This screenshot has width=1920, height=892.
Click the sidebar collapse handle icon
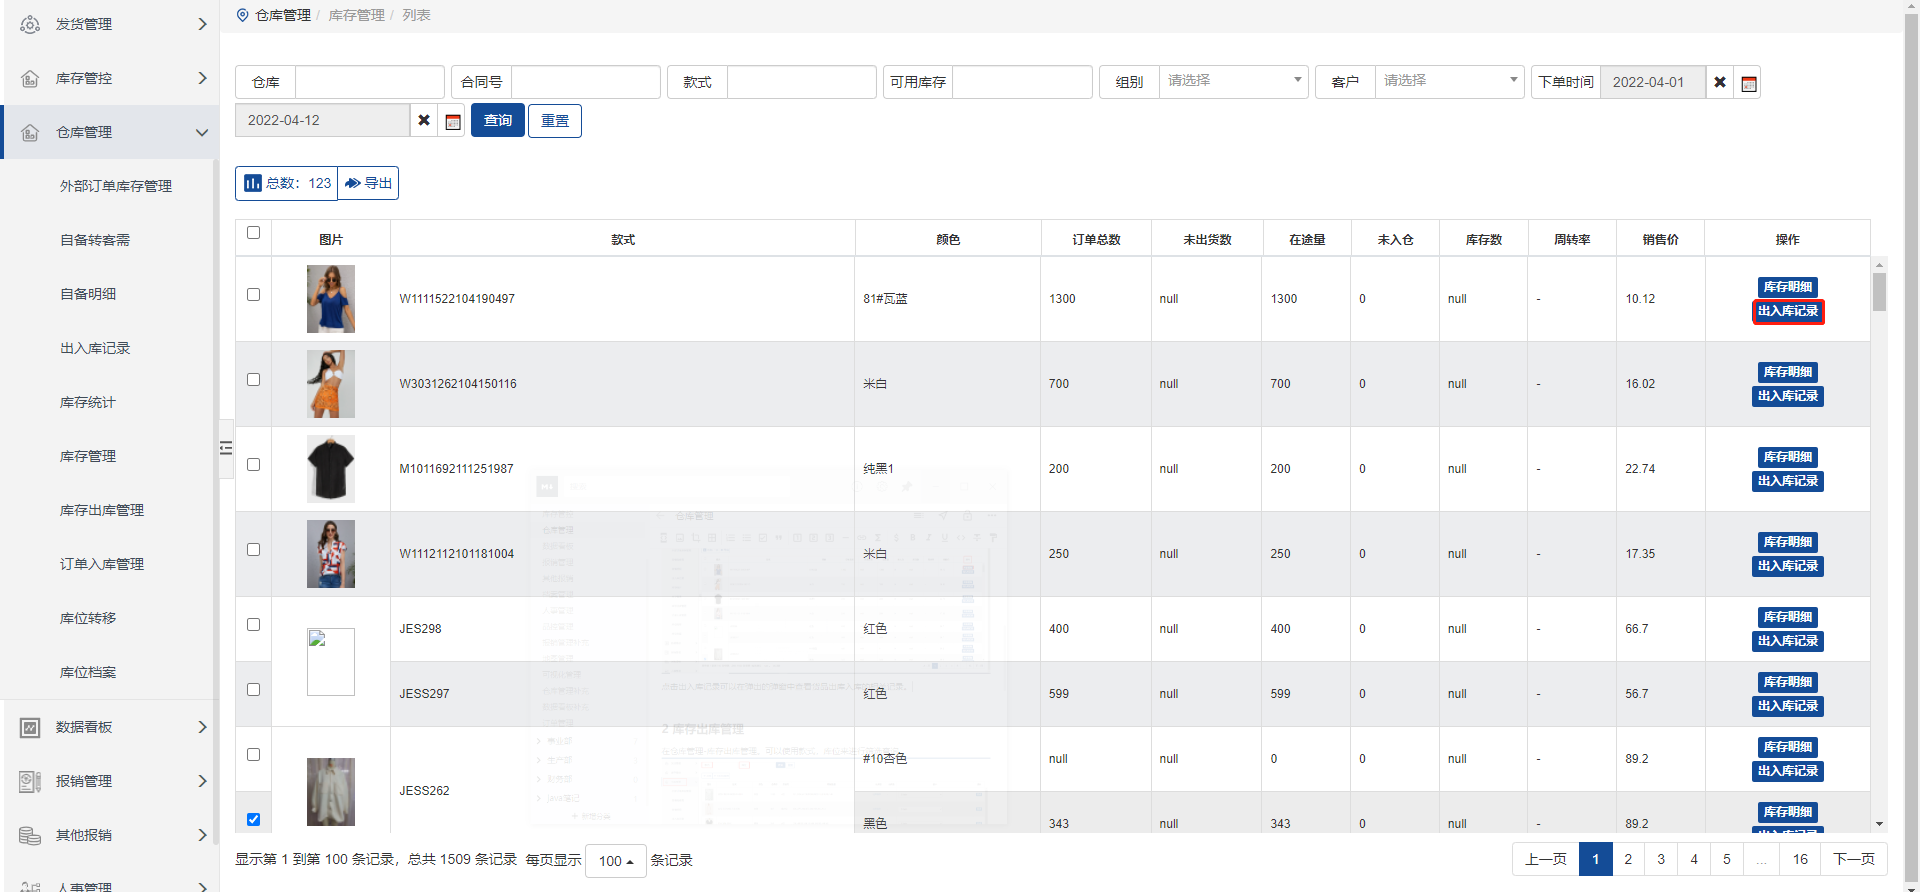226,448
